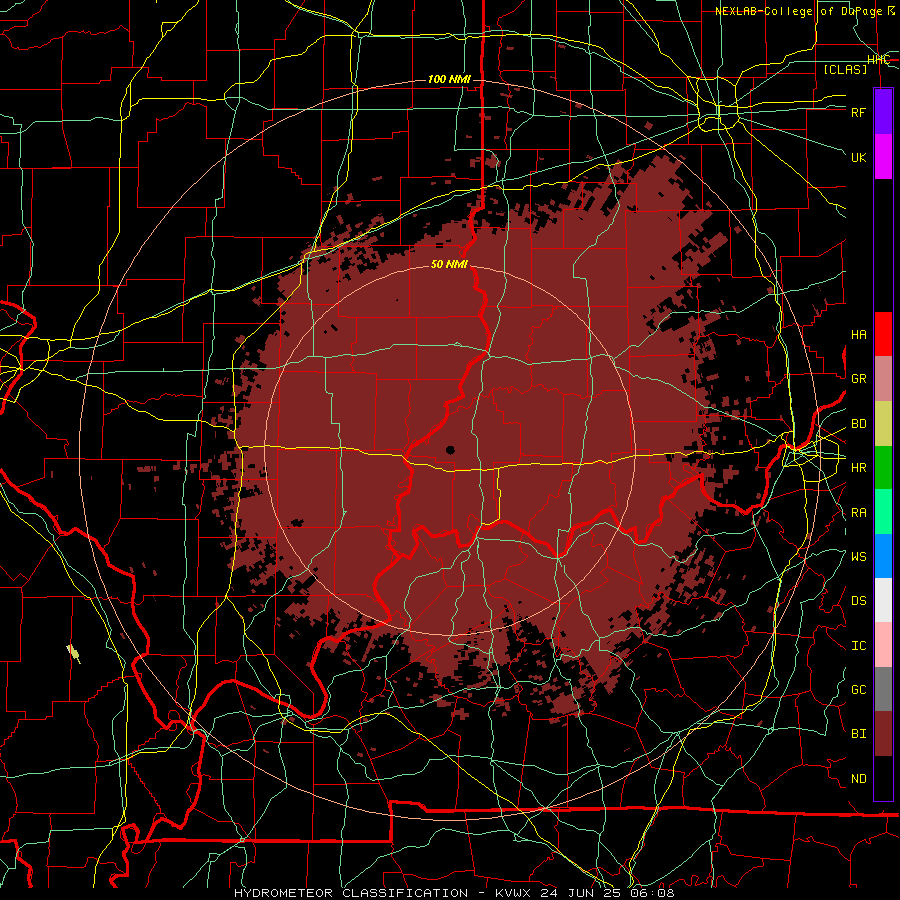The image size is (900, 900).
Task: Click the purple RF legend color swatch
Action: click(883, 112)
